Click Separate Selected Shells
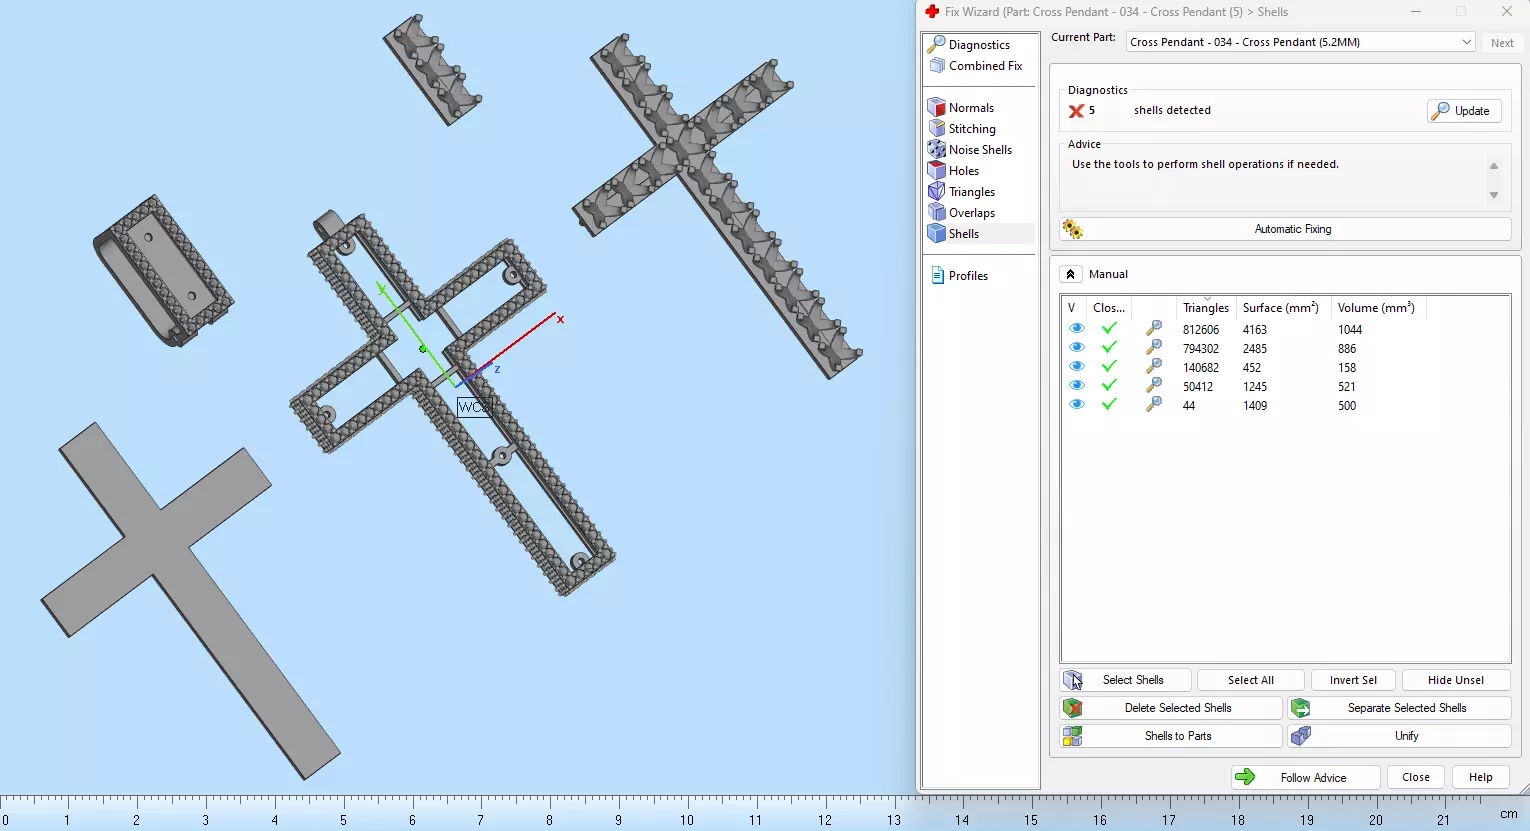Image resolution: width=1530 pixels, height=831 pixels. tap(1399, 708)
